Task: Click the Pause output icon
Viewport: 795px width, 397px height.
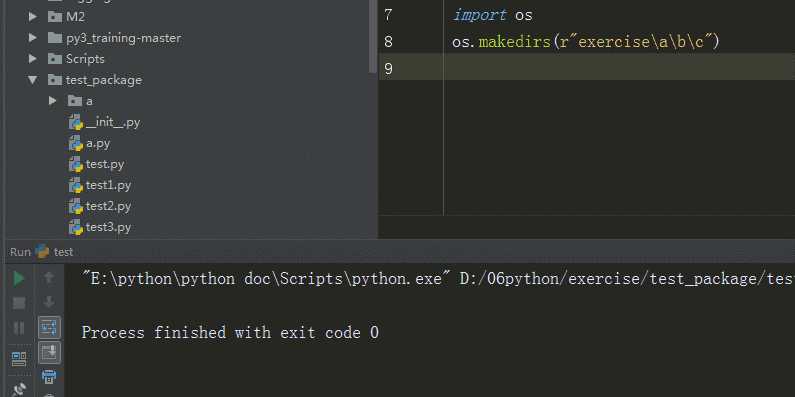Action: tap(19, 328)
